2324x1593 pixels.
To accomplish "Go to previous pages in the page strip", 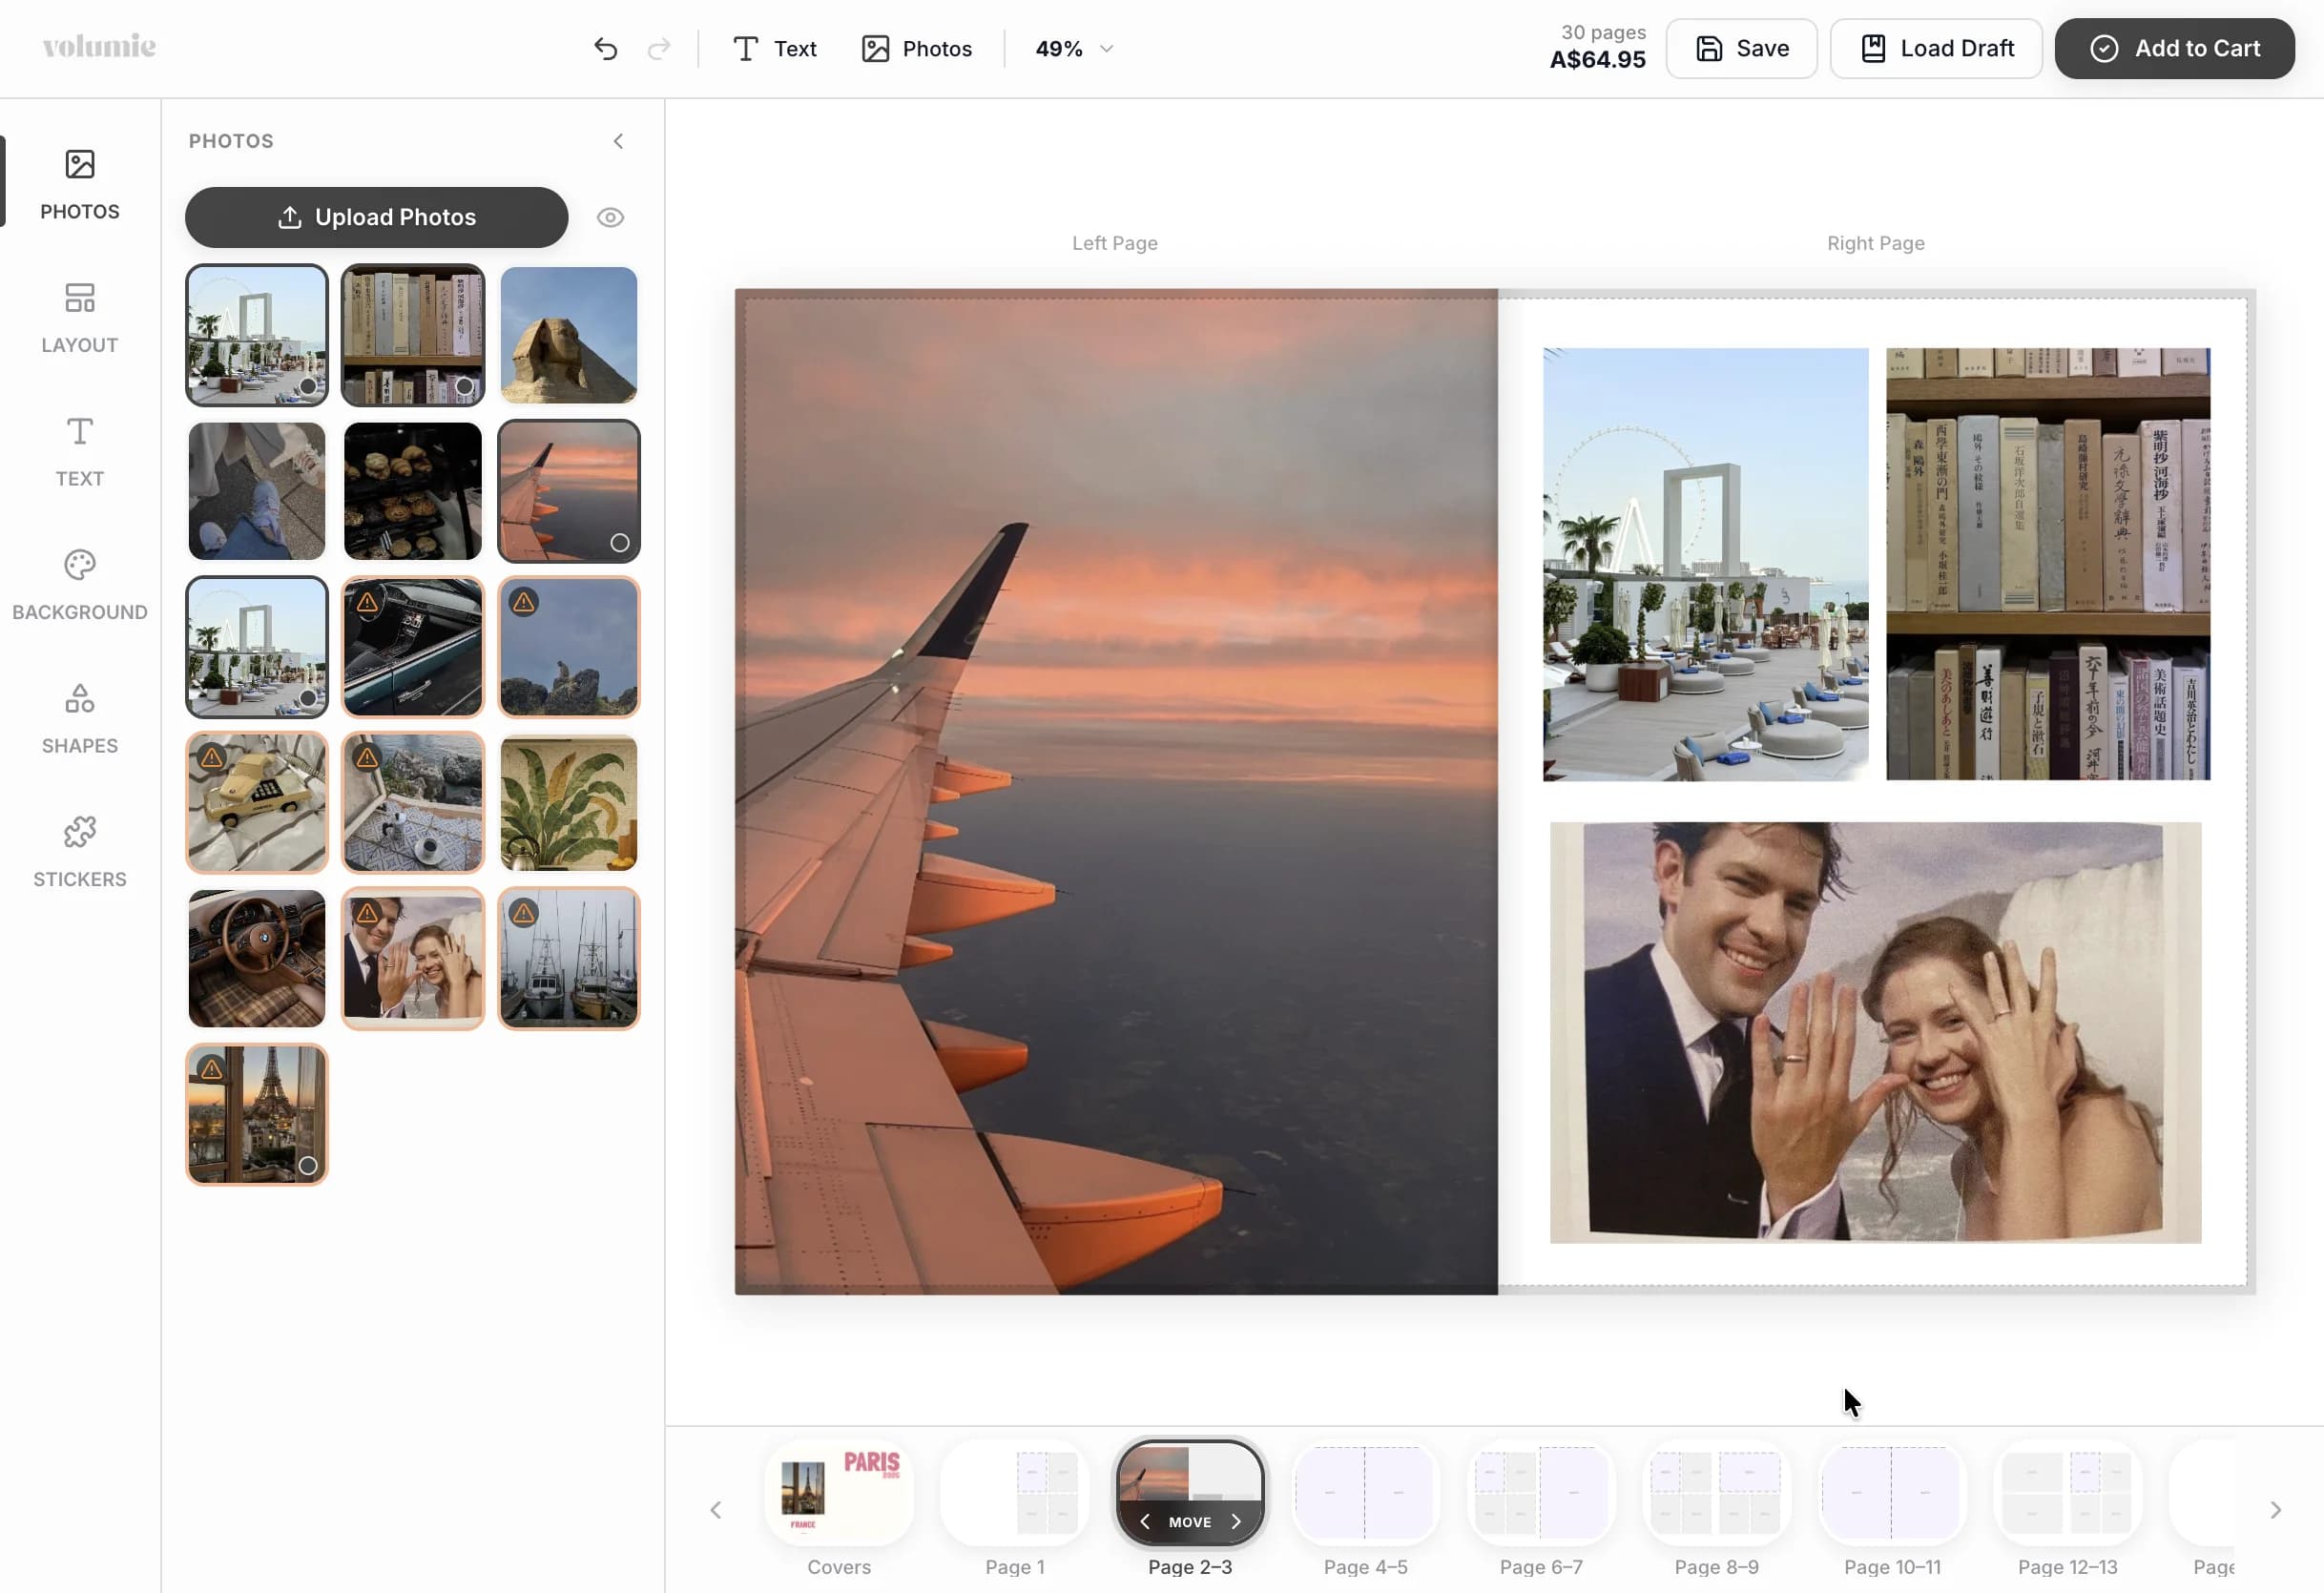I will pos(716,1510).
